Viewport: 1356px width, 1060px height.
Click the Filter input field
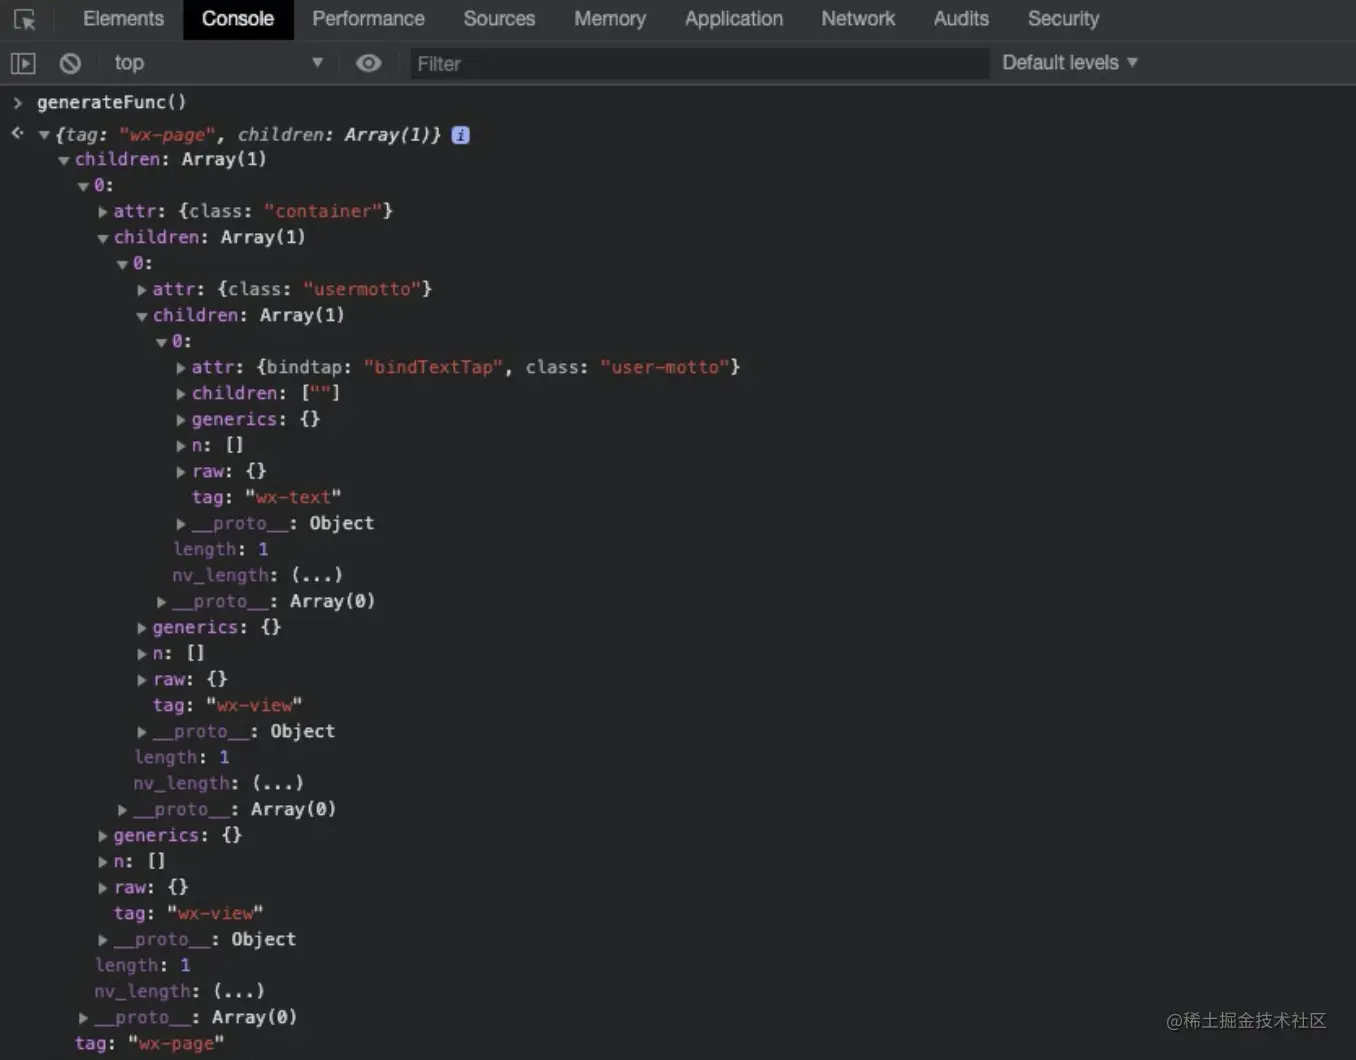pos(699,64)
